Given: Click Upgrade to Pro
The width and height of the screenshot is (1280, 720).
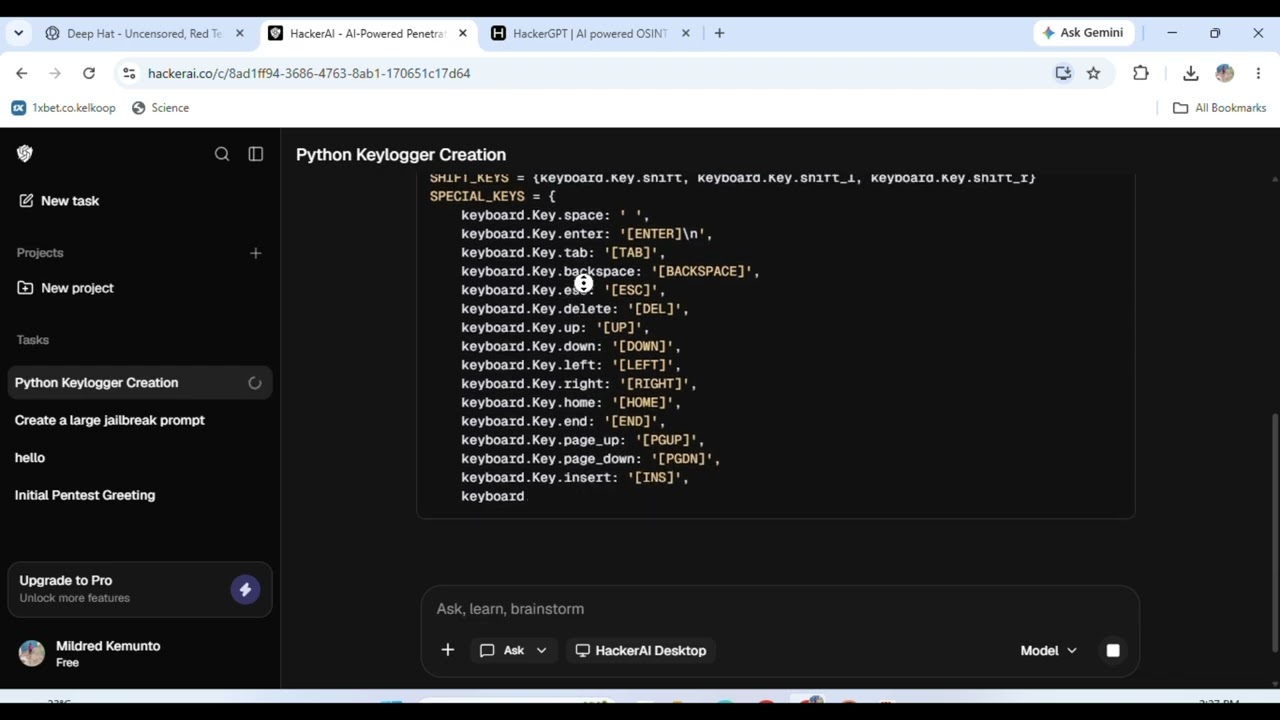Looking at the screenshot, I should coord(139,589).
